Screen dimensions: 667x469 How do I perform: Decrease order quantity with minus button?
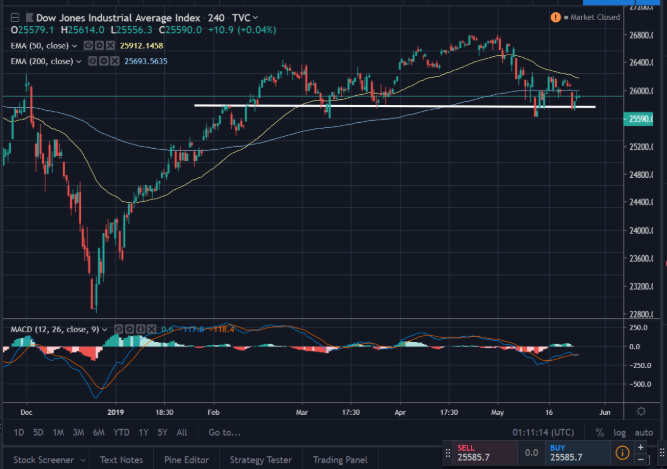[x=640, y=459]
